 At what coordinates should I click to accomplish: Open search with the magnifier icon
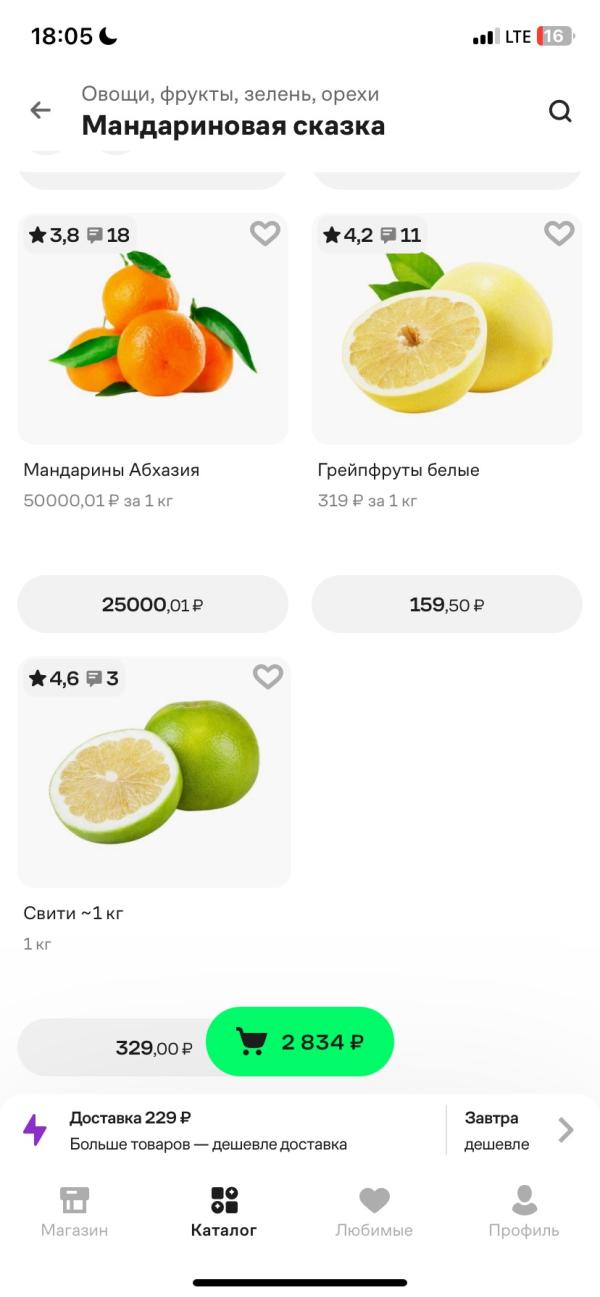click(x=560, y=111)
